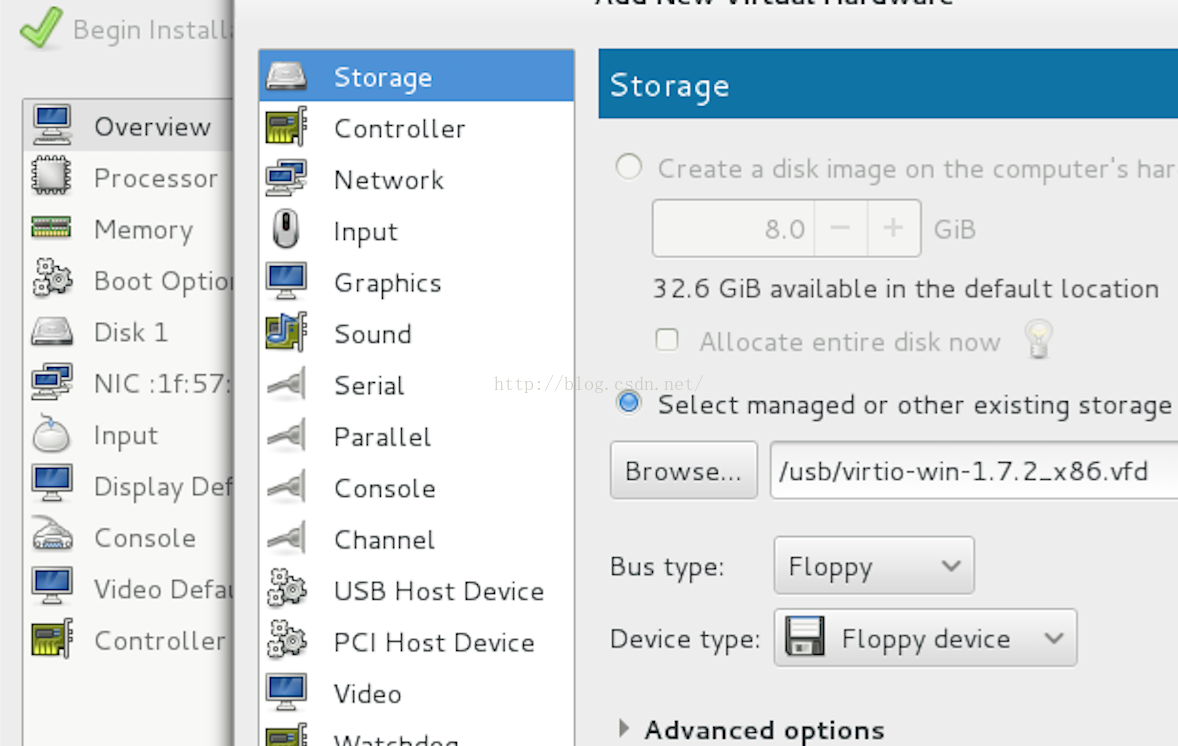The image size is (1178, 746).
Task: Open the Bus type Floppy dropdown
Action: (x=874, y=566)
